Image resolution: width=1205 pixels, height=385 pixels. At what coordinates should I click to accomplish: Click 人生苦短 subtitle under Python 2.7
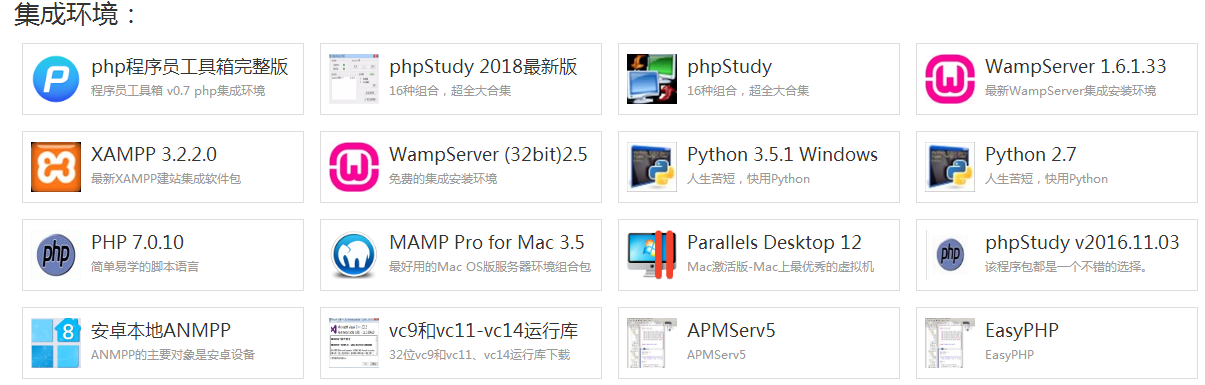[x=1046, y=179]
